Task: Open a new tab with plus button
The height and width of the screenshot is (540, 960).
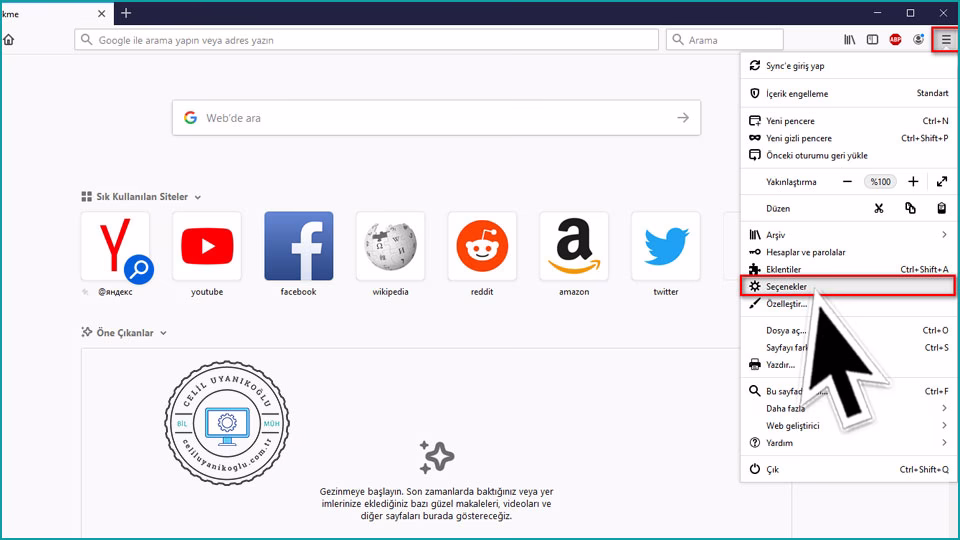Action: click(126, 13)
